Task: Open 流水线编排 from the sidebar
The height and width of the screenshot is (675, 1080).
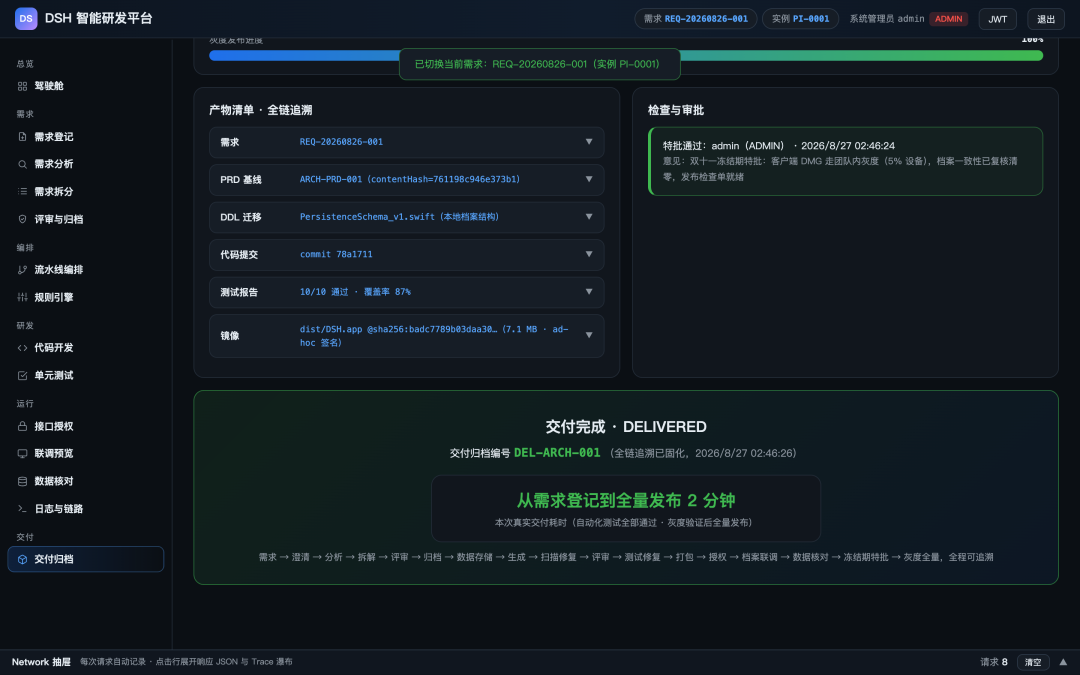Action: tap(85, 269)
